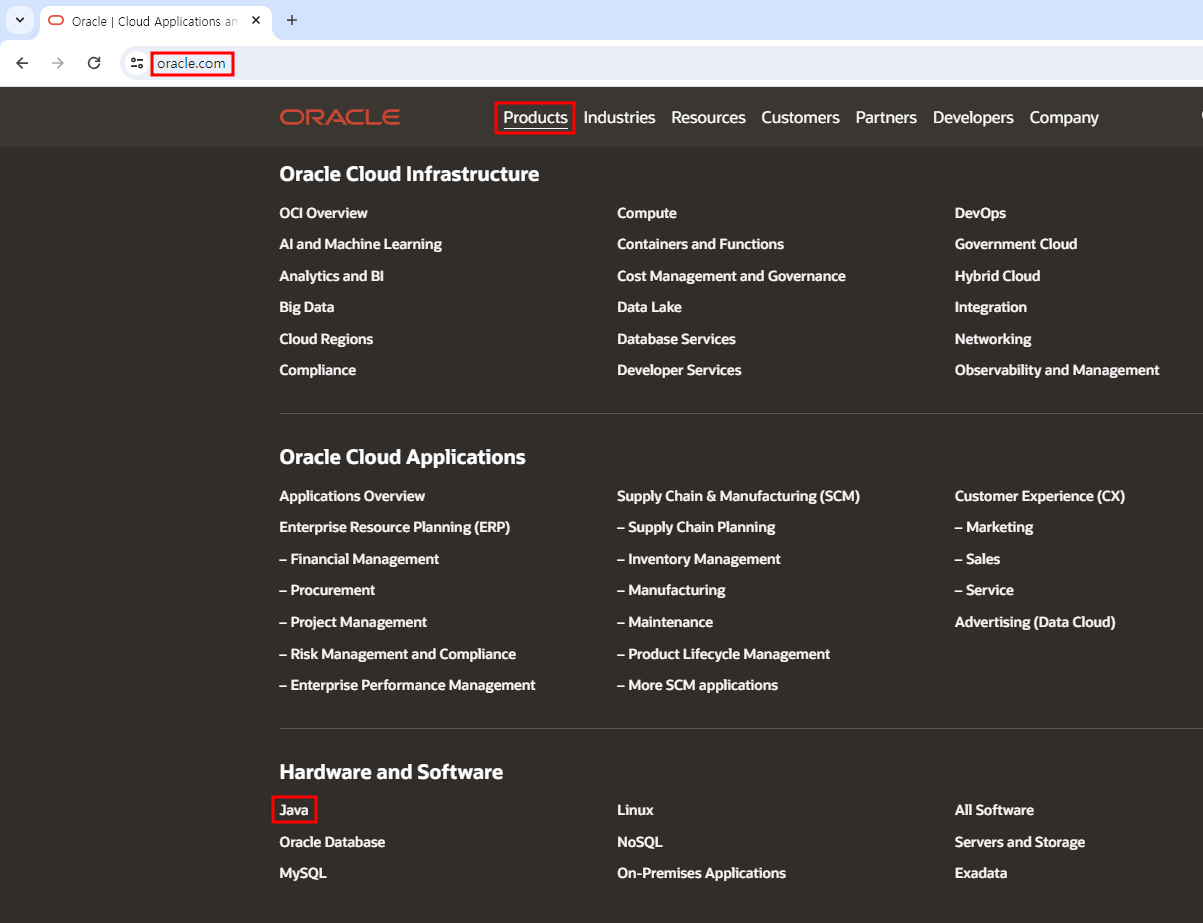Open the Products menu
This screenshot has height=923, width=1203.
(535, 117)
